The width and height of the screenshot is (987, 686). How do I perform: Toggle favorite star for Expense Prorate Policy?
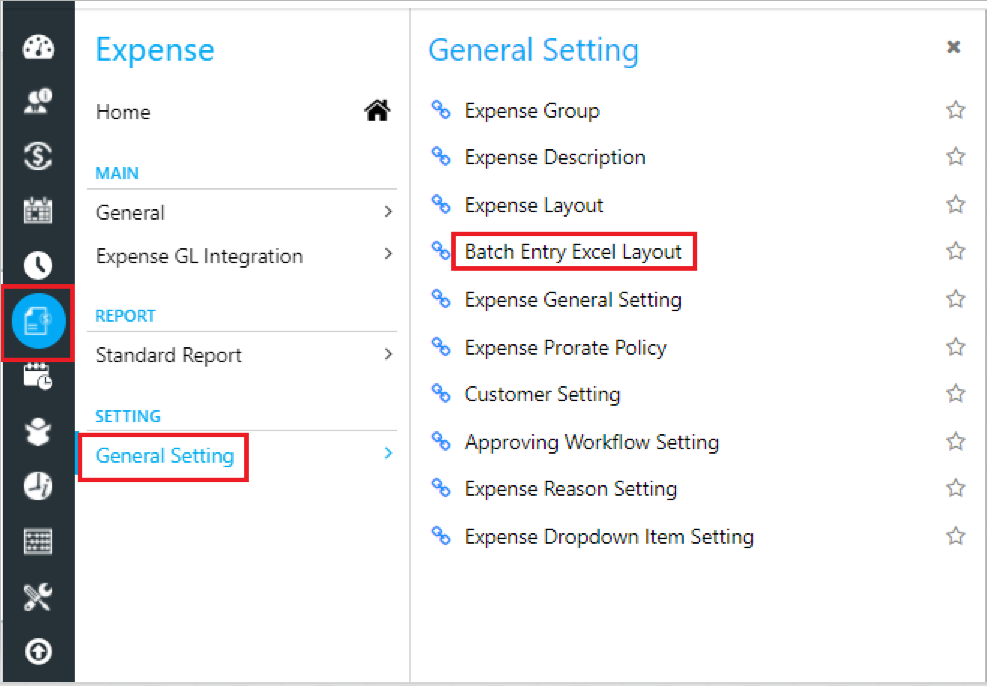tap(955, 347)
